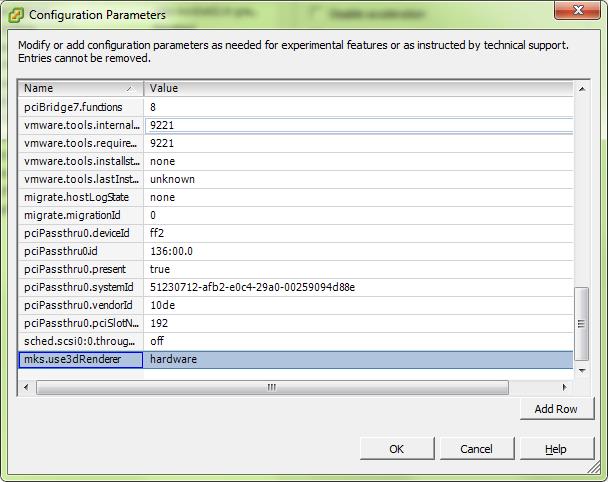
Task: Click the 10de value cell
Action: click(358, 305)
